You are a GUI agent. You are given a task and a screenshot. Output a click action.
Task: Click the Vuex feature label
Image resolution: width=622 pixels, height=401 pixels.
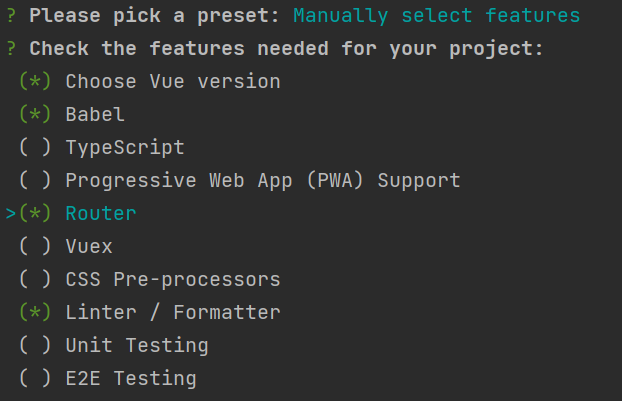89,247
